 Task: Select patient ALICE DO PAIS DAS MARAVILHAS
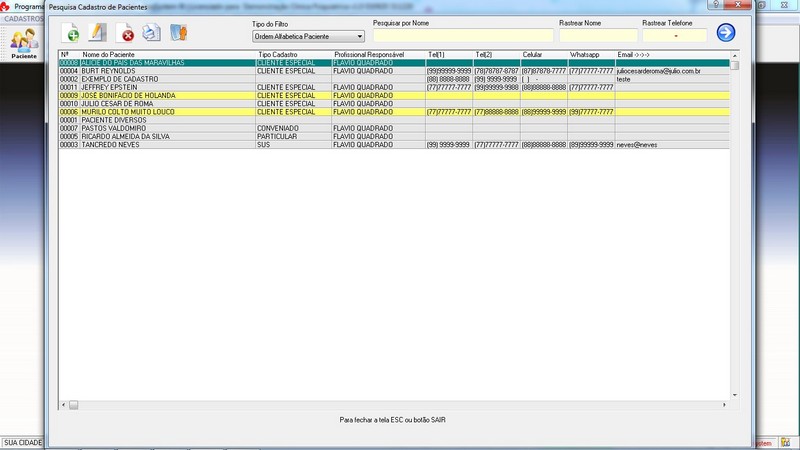click(394, 63)
